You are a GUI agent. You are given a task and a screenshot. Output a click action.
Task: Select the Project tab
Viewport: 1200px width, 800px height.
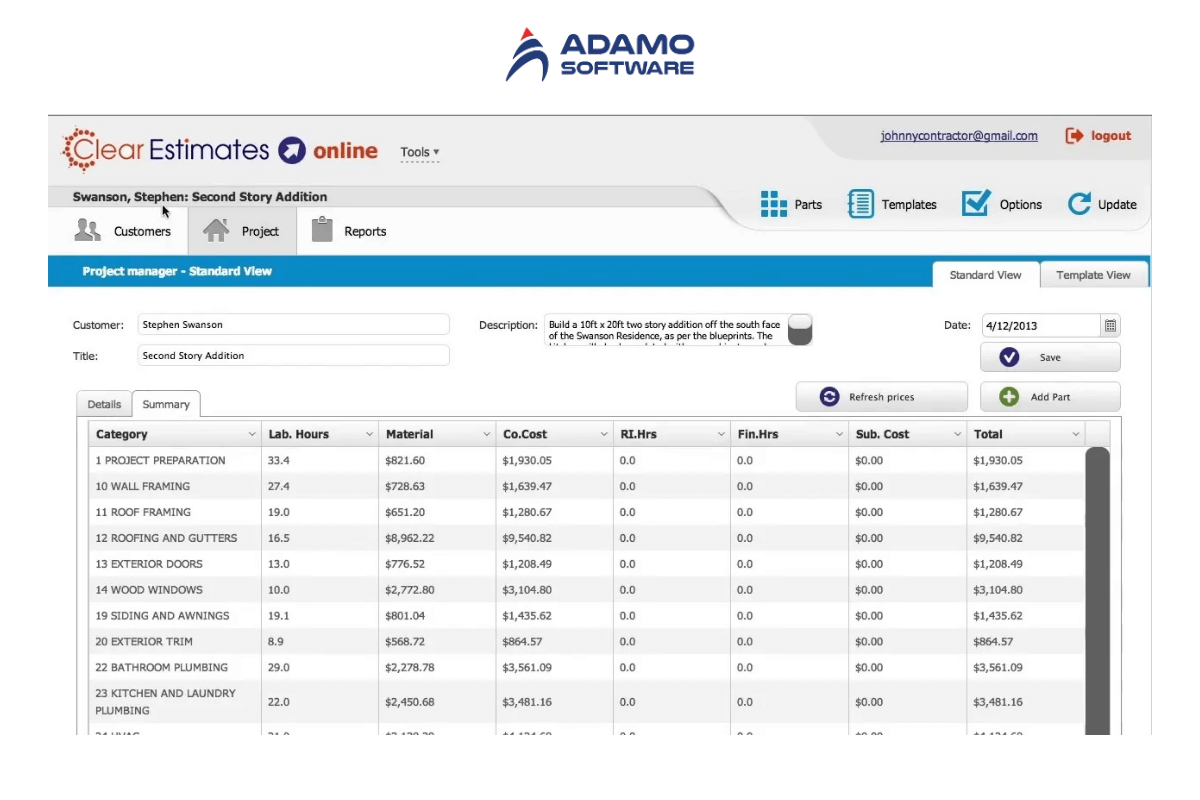click(242, 231)
